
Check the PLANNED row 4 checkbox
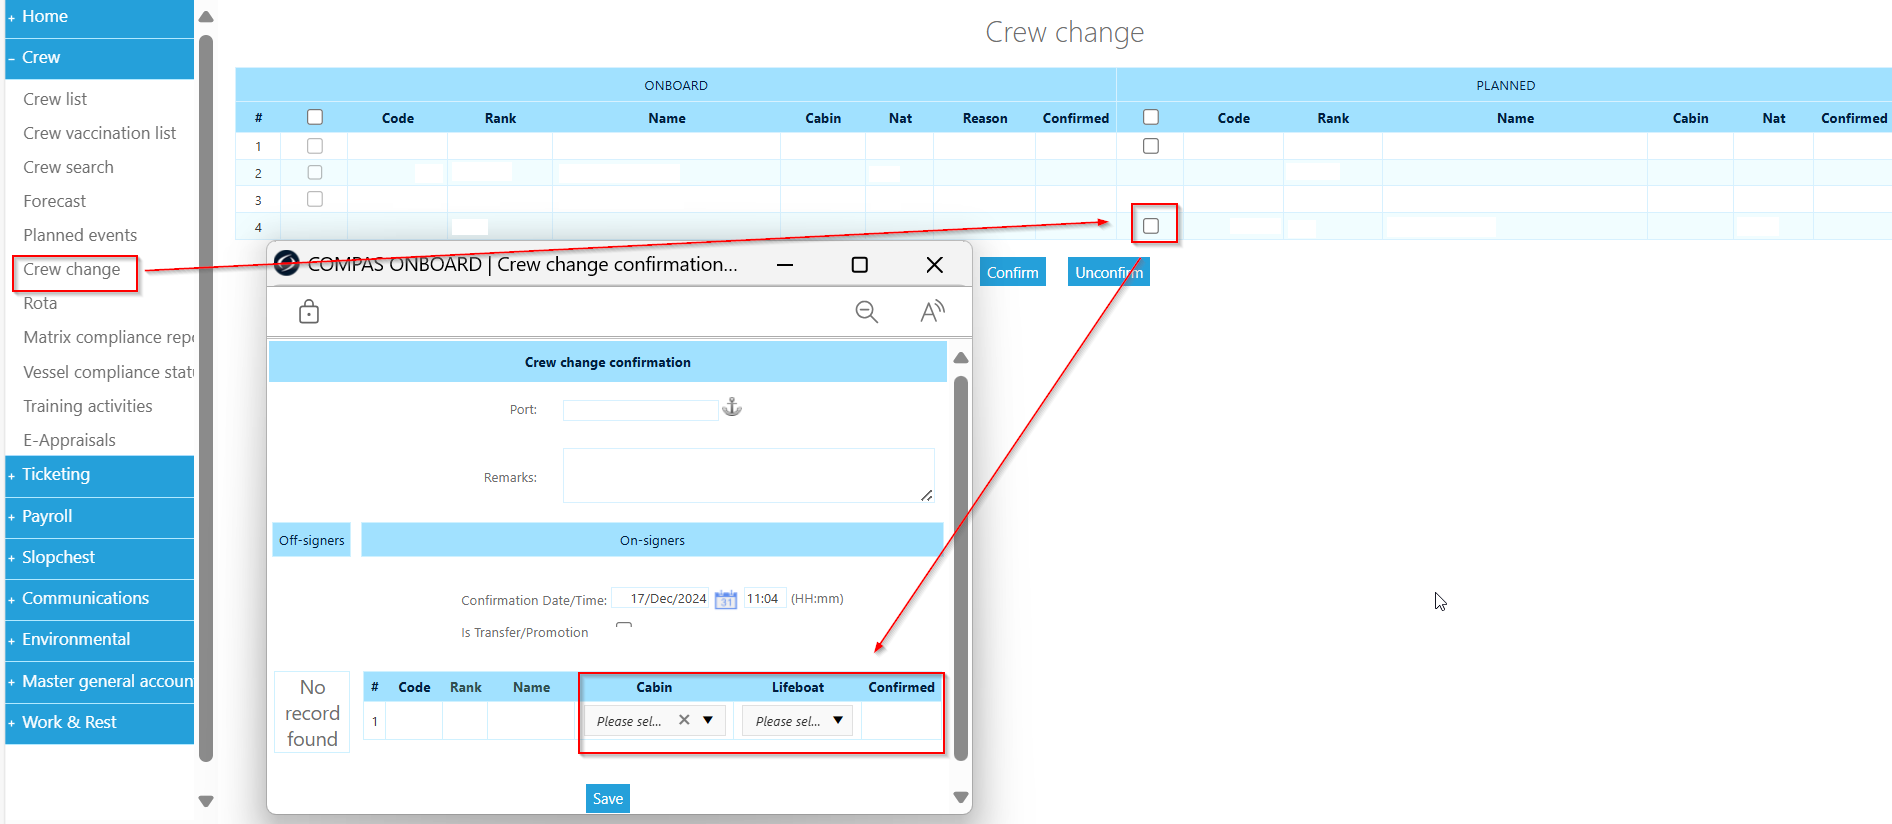coord(1151,226)
